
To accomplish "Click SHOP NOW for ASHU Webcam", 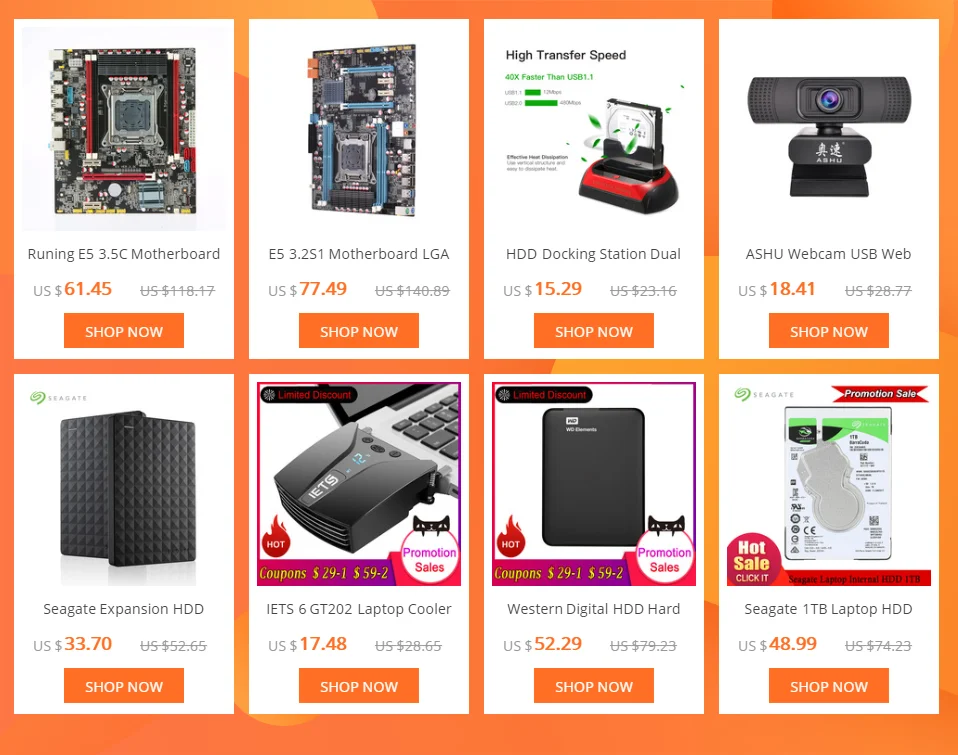I will 828,330.
